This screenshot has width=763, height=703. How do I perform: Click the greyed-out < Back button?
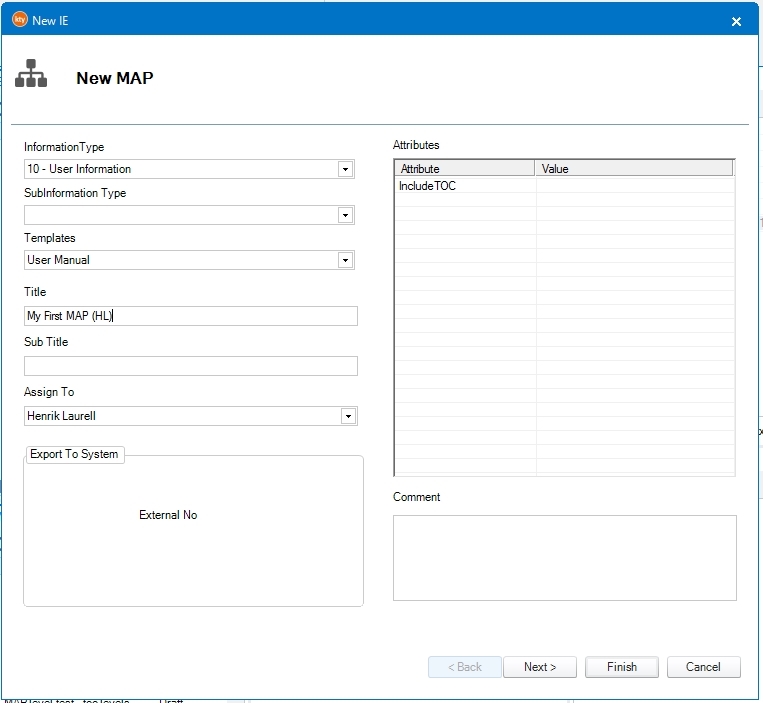[464, 667]
